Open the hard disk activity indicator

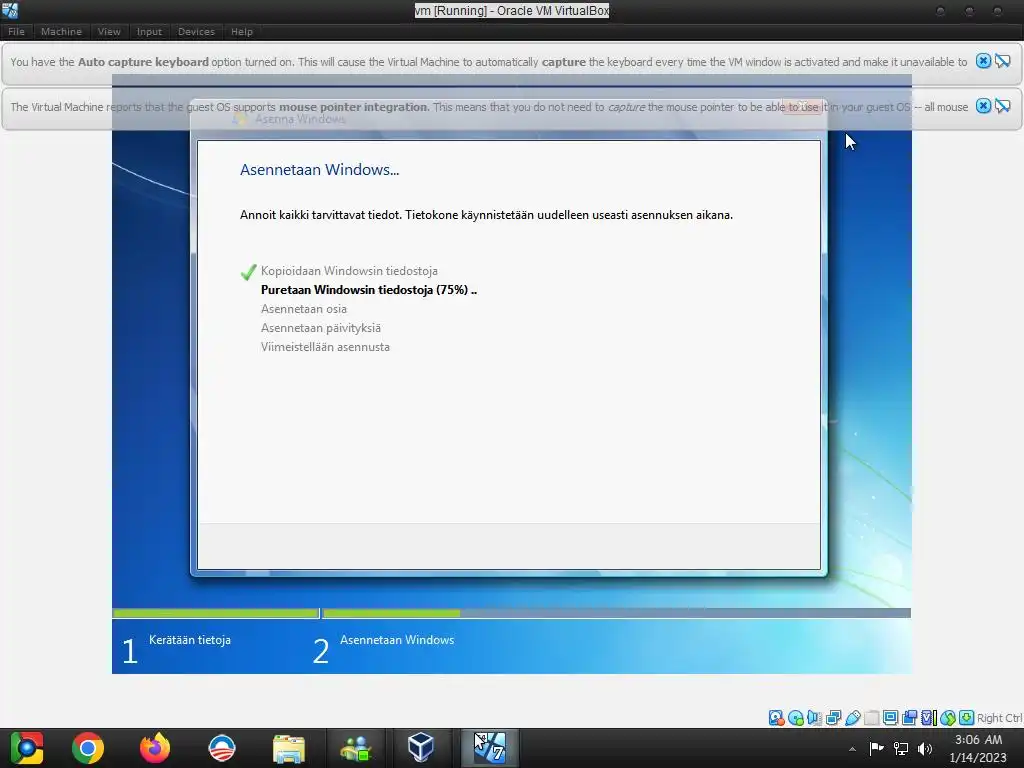tap(776, 718)
